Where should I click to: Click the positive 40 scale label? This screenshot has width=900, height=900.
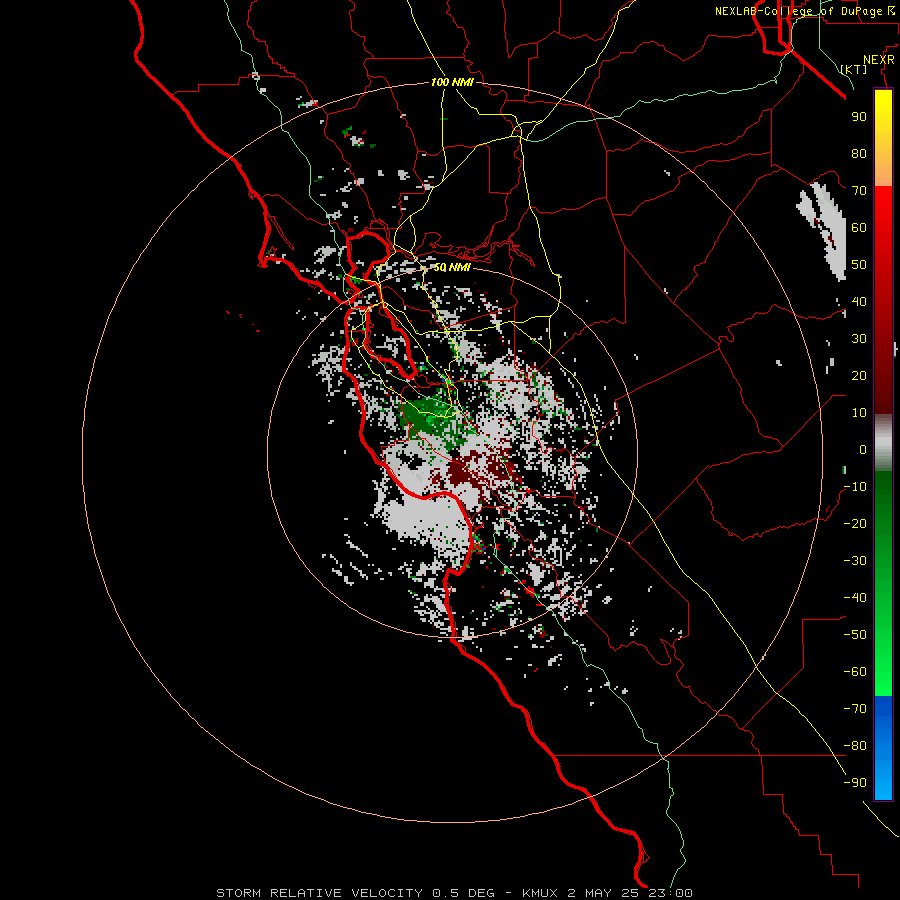(x=859, y=302)
